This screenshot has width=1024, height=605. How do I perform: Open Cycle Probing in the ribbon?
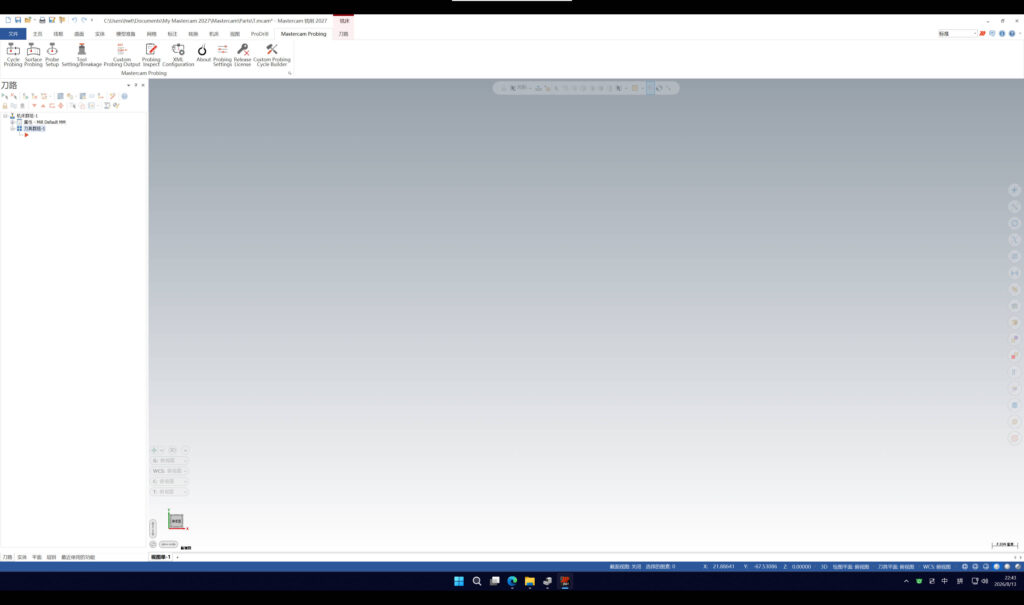12,55
